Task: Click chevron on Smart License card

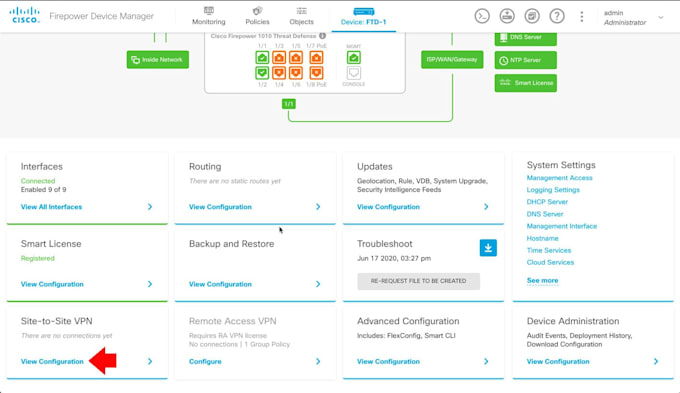Action: [150, 284]
